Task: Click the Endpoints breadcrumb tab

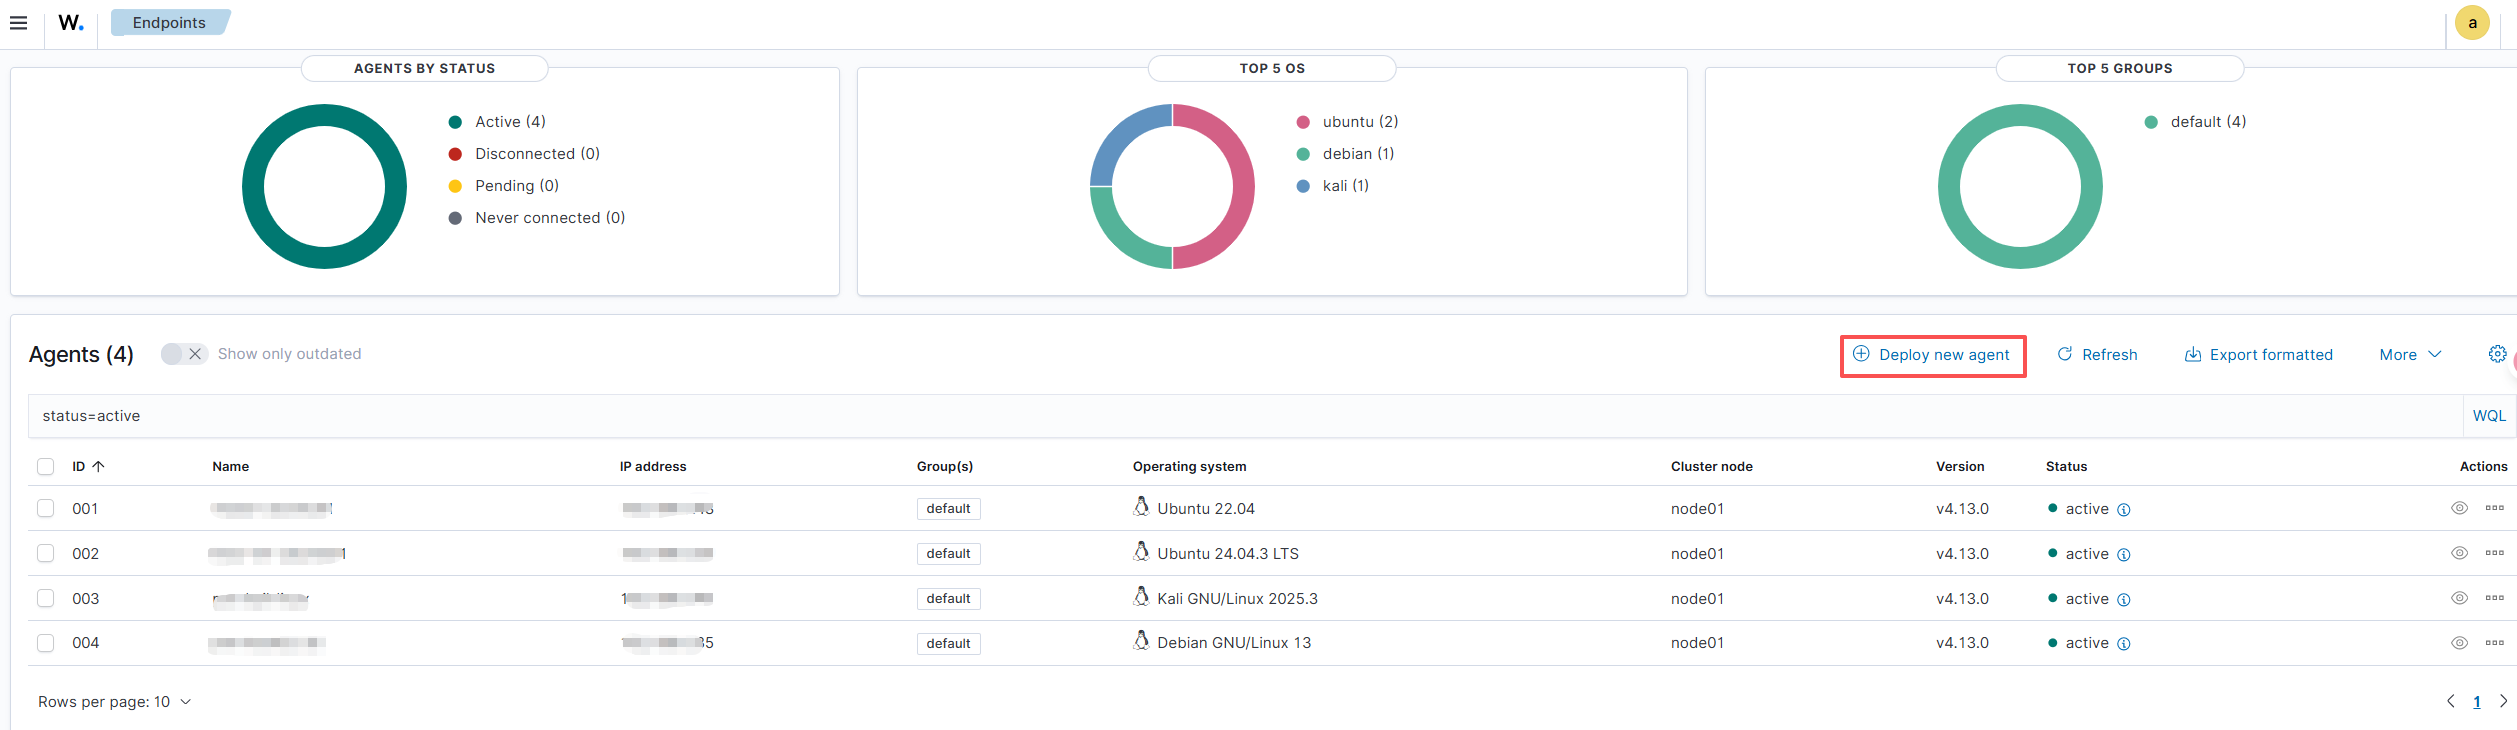Action: (x=169, y=23)
